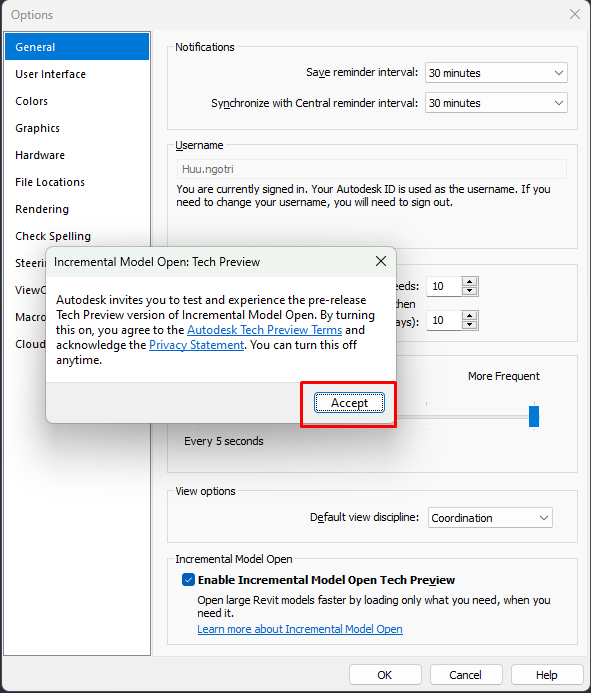Open Default view discipline dropdown
Viewport: 591px width, 693px height.
pyautogui.click(x=490, y=518)
